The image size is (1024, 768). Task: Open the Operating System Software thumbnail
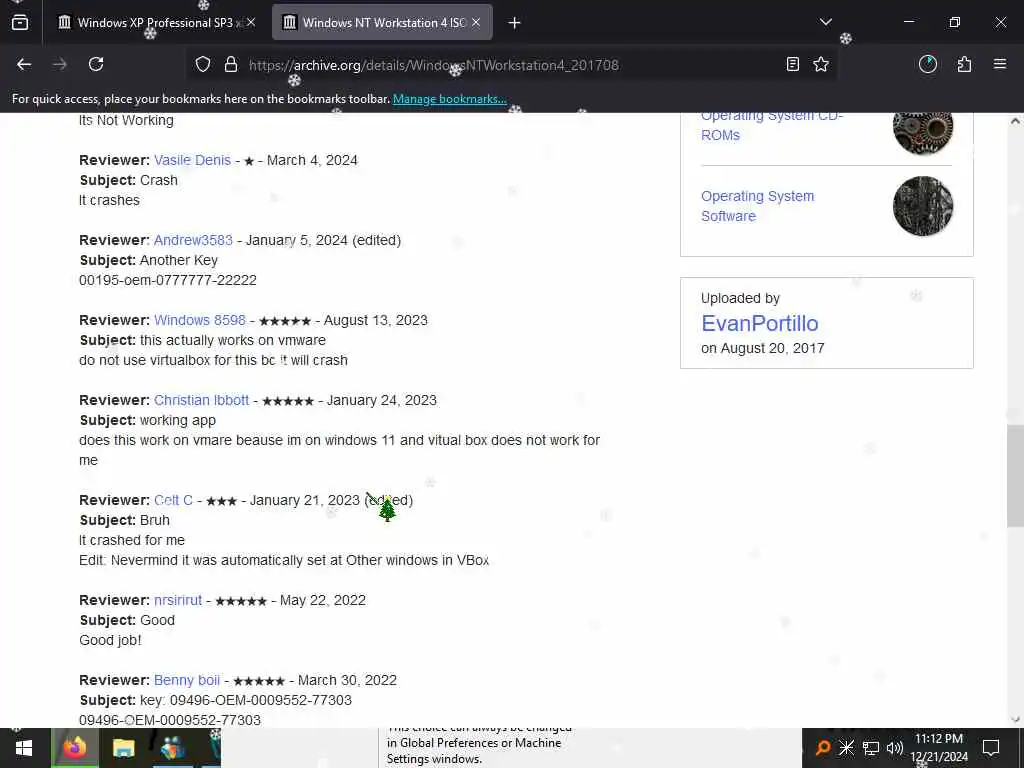click(923, 206)
